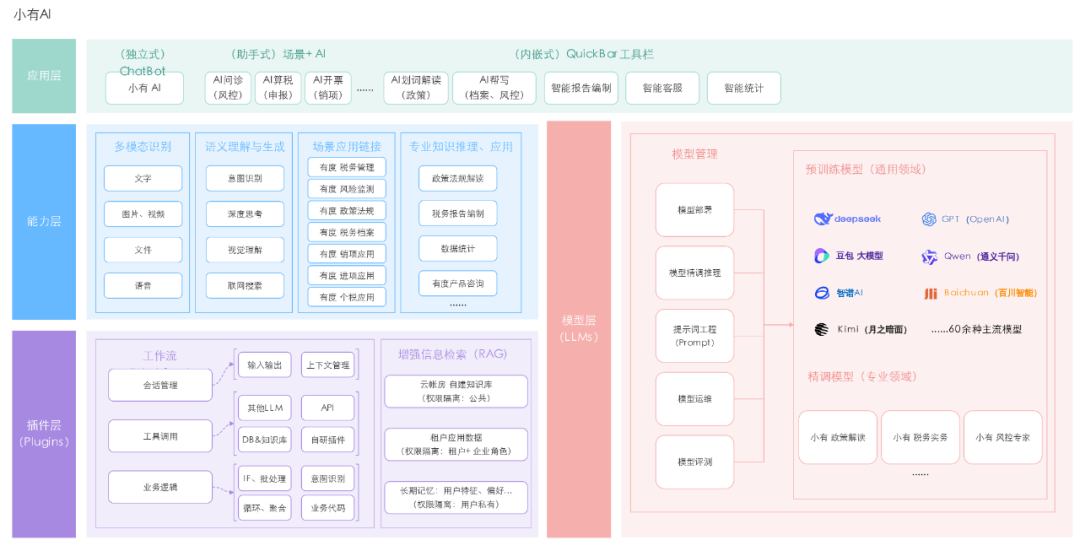Click the 有度 风险监测 box
This screenshot has width=1080, height=551.
[x=347, y=189]
